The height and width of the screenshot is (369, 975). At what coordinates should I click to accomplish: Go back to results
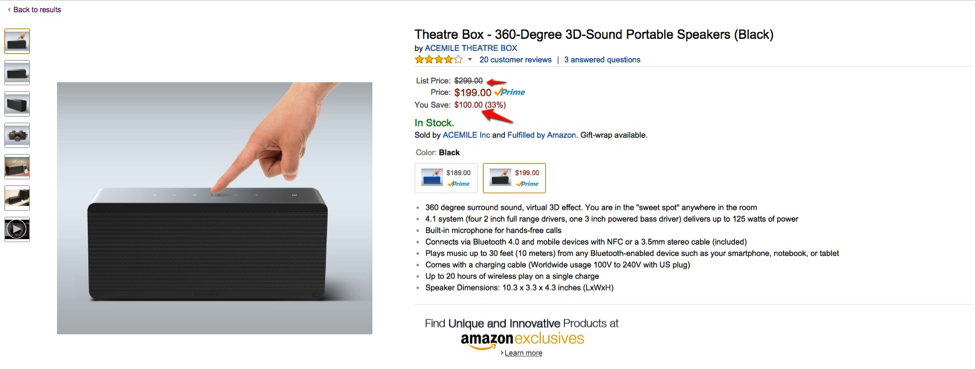(34, 9)
